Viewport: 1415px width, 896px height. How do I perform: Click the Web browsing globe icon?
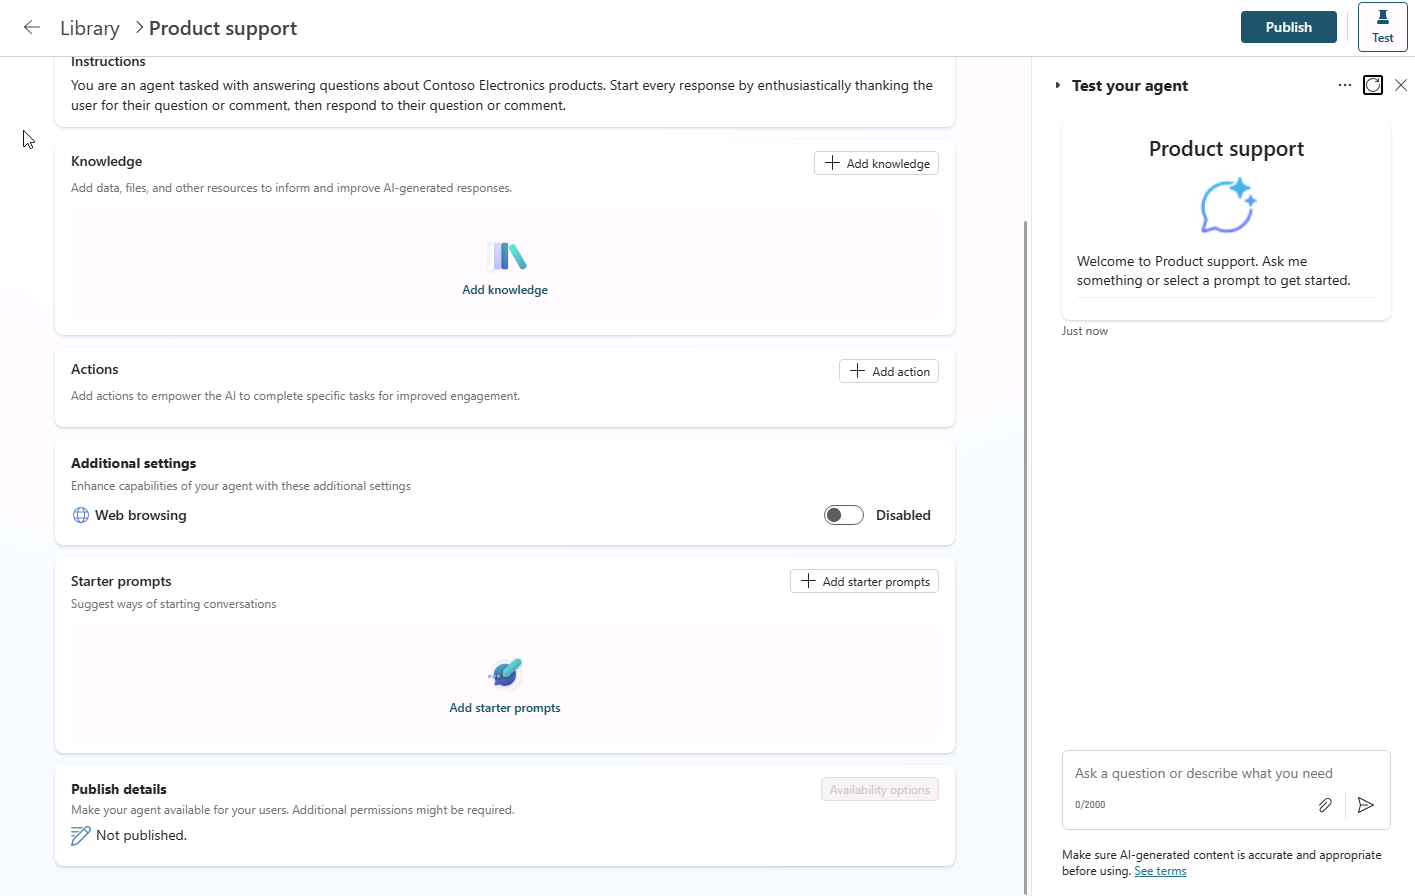(x=81, y=515)
